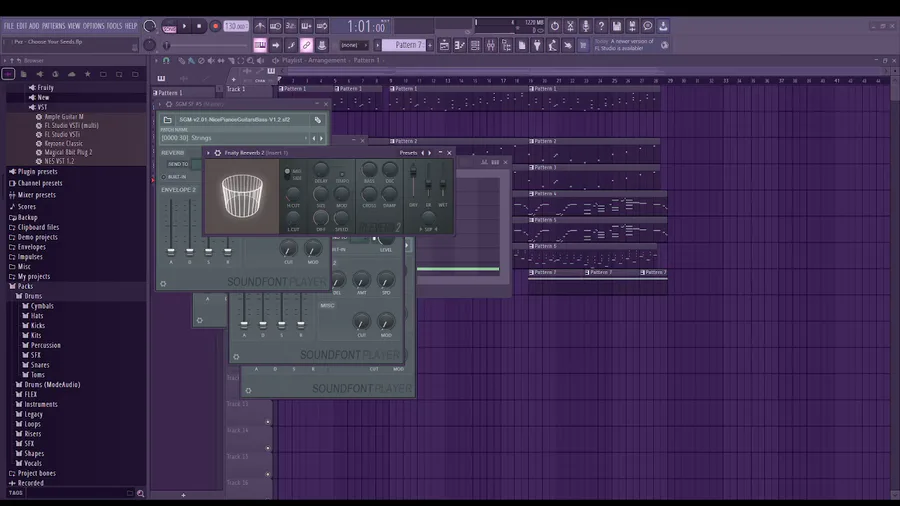Screen dimensions: 900x506
Task: Open the help question mark icon
Action: click(601, 26)
